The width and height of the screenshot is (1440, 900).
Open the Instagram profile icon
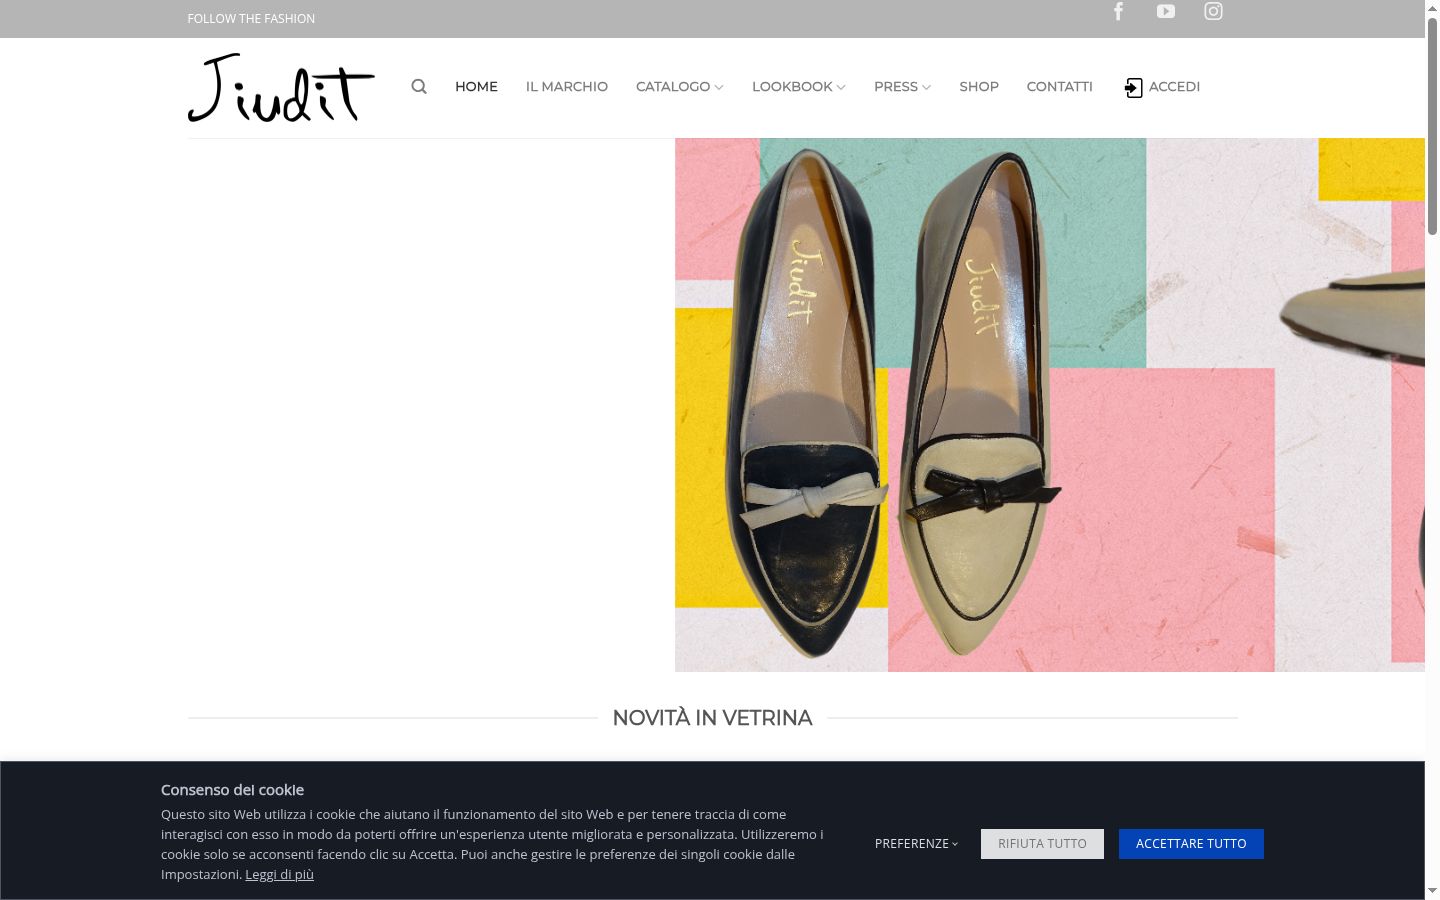click(1213, 11)
